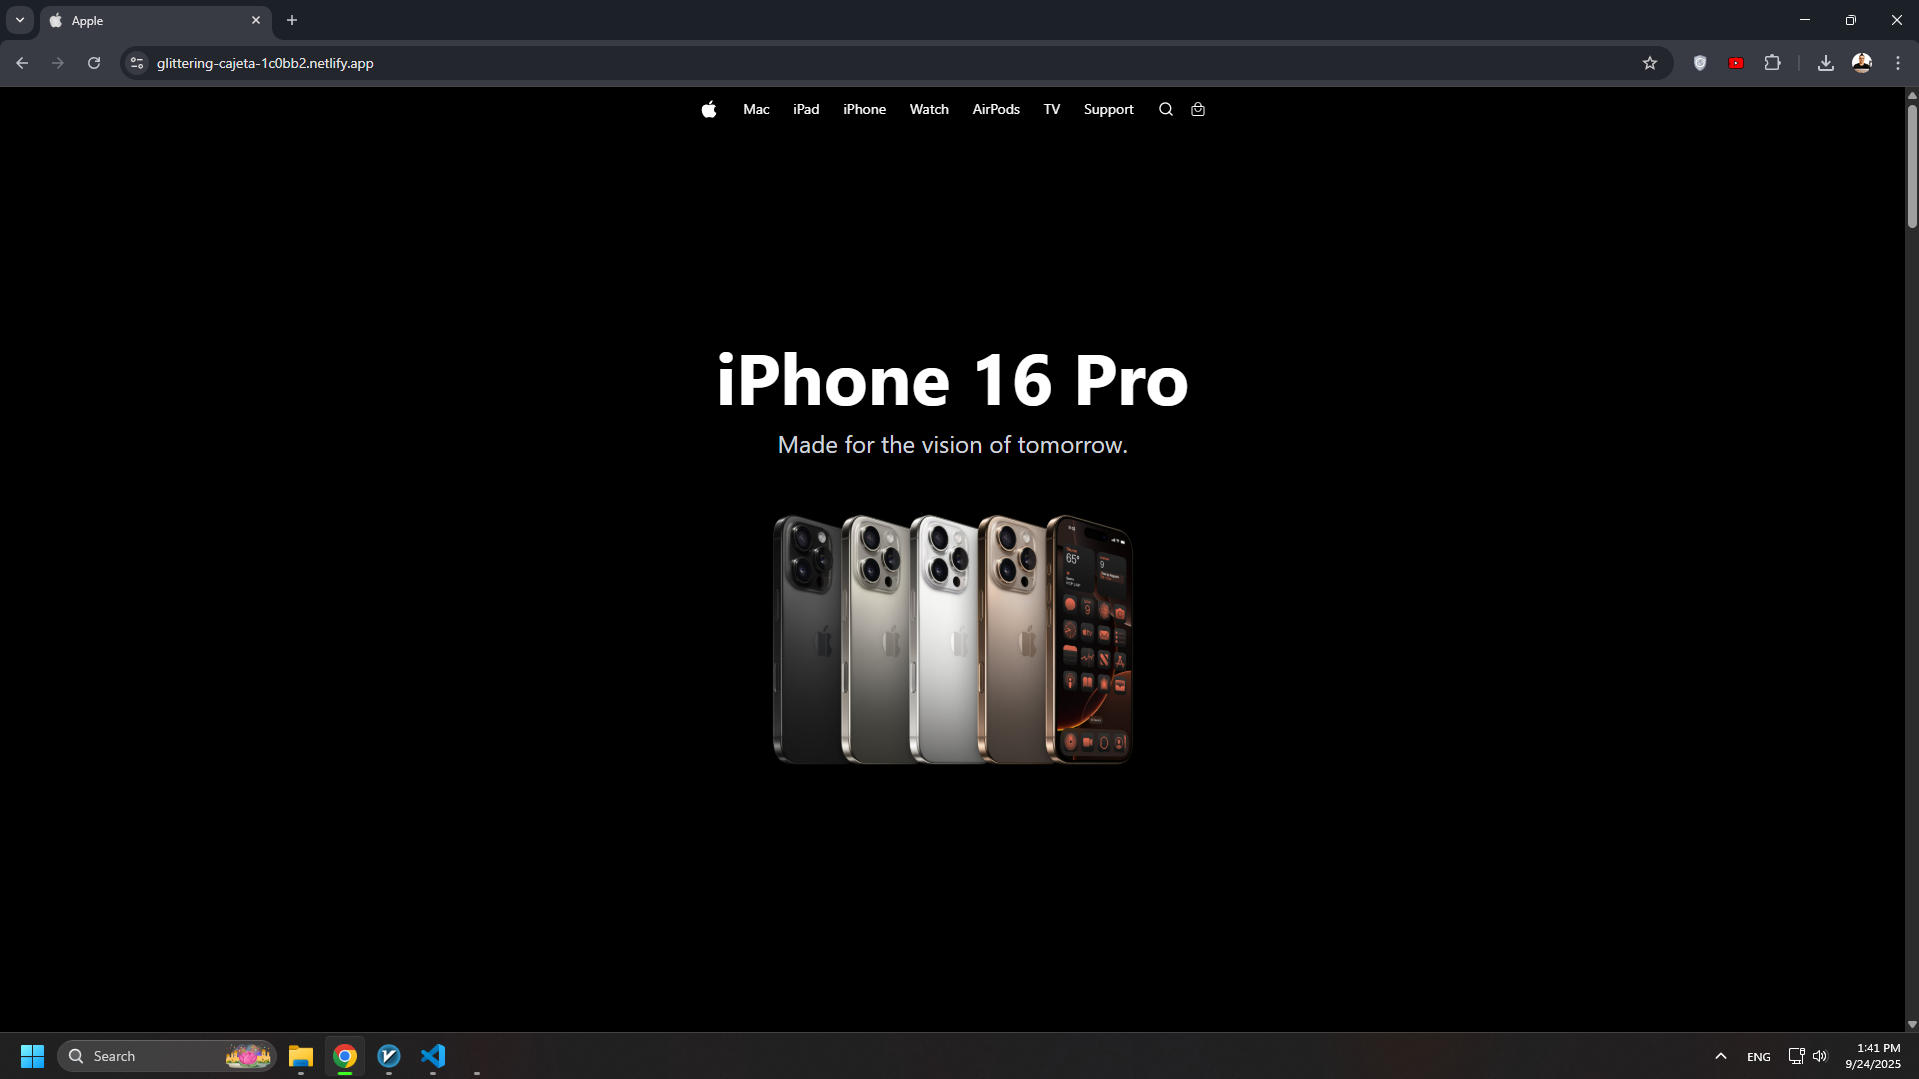Click the iPhone 16 Pro headline
Viewport: 1919px width, 1079px height.
953,380
